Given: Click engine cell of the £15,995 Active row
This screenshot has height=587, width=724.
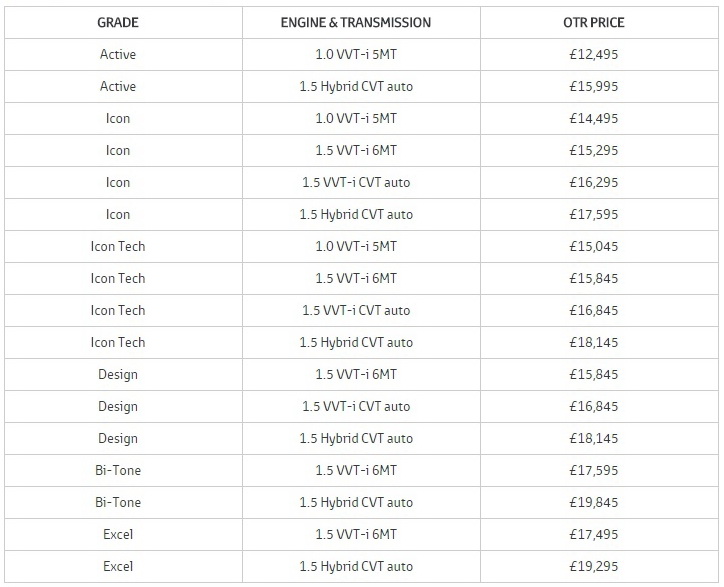Looking at the screenshot, I should 356,86.
